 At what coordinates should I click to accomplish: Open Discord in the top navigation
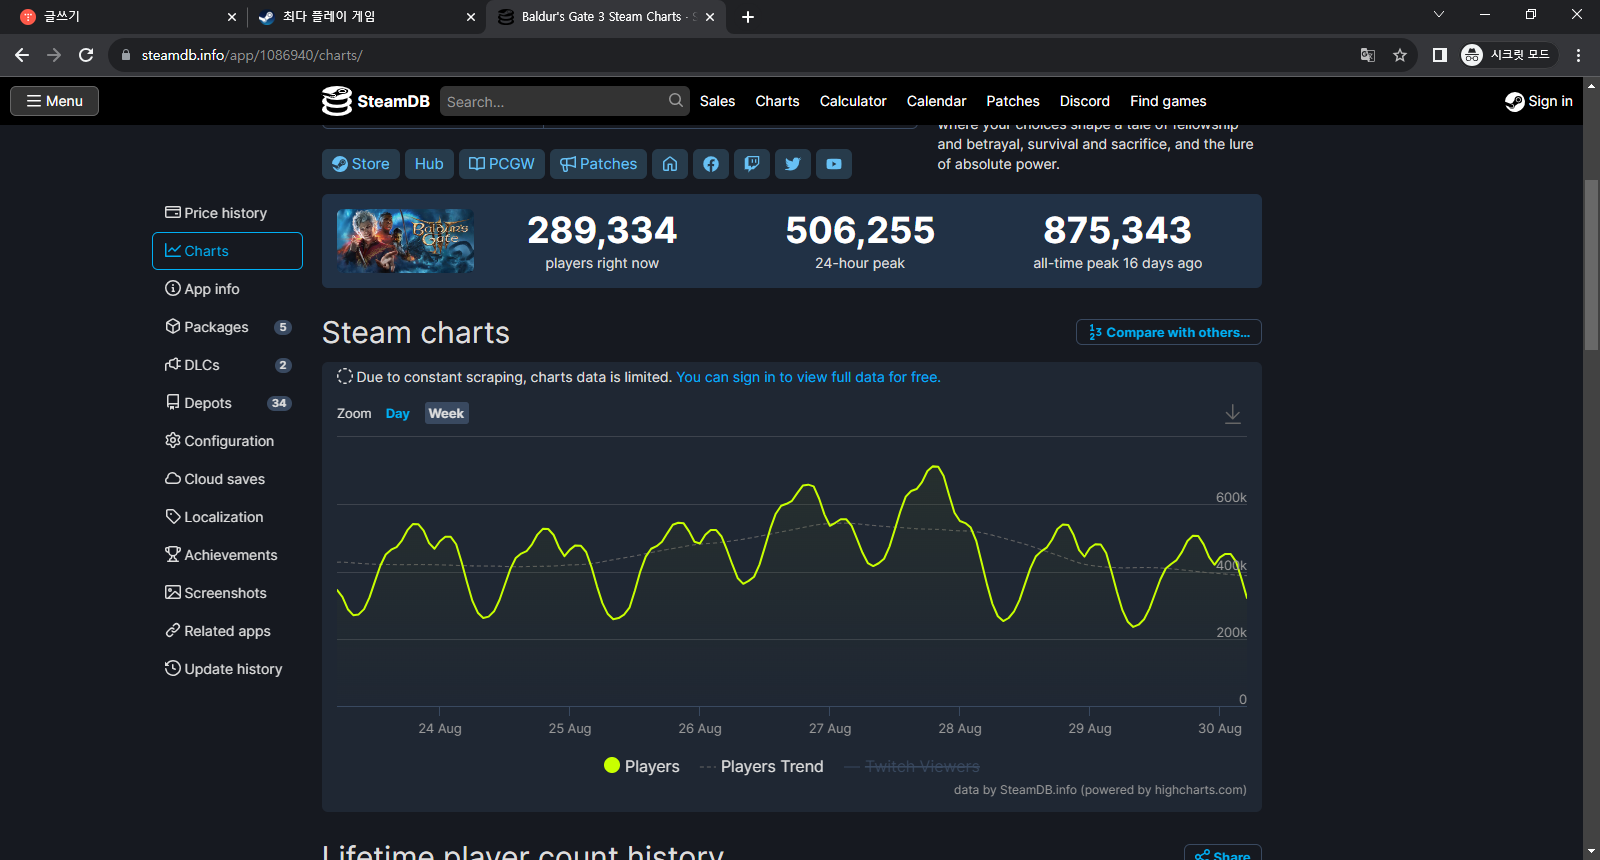(x=1085, y=101)
